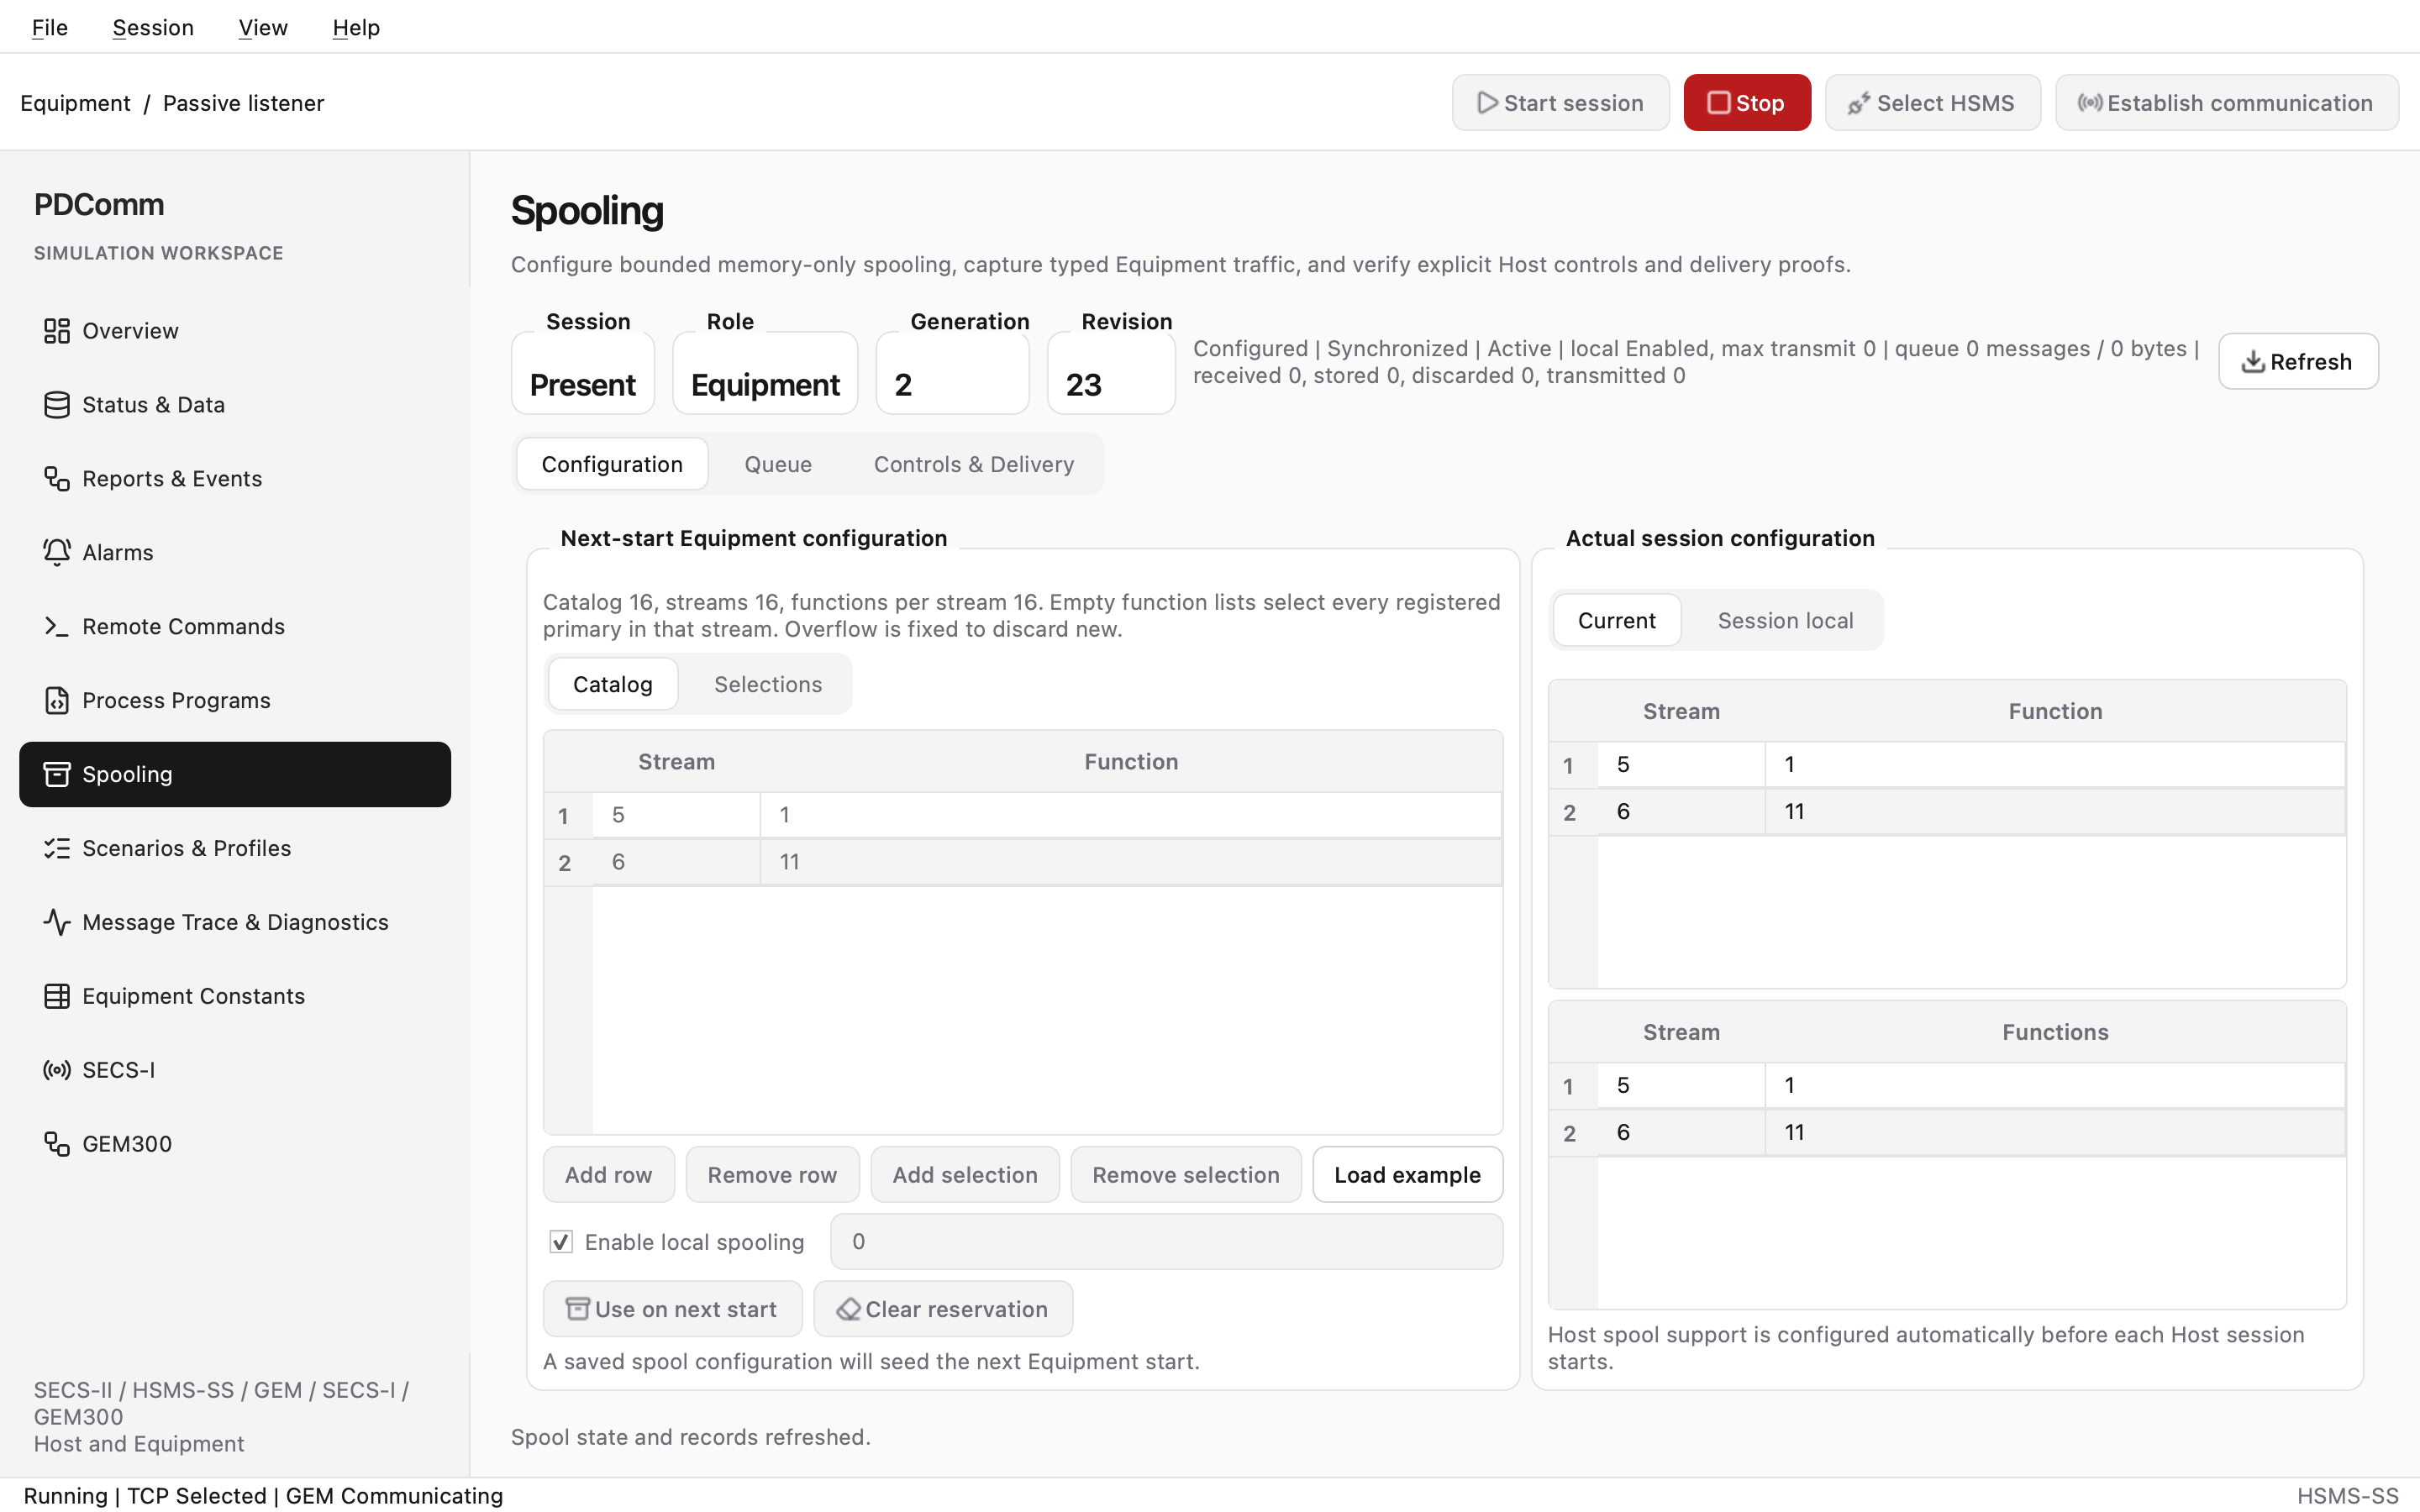This screenshot has width=2420, height=1512.
Task: Click the Catalog tab
Action: pos(613,684)
